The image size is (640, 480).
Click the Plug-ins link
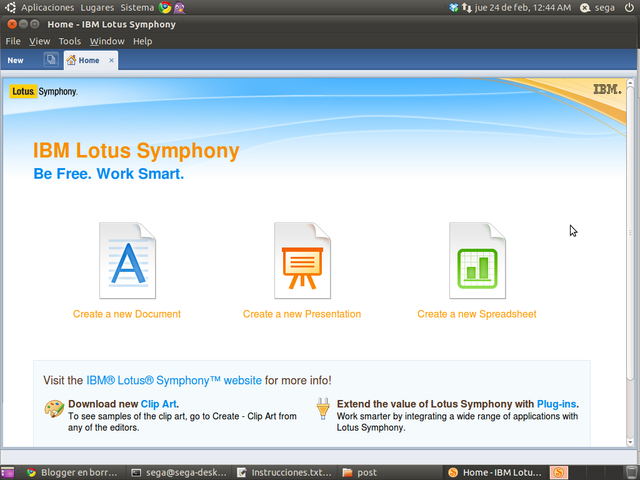[556, 404]
